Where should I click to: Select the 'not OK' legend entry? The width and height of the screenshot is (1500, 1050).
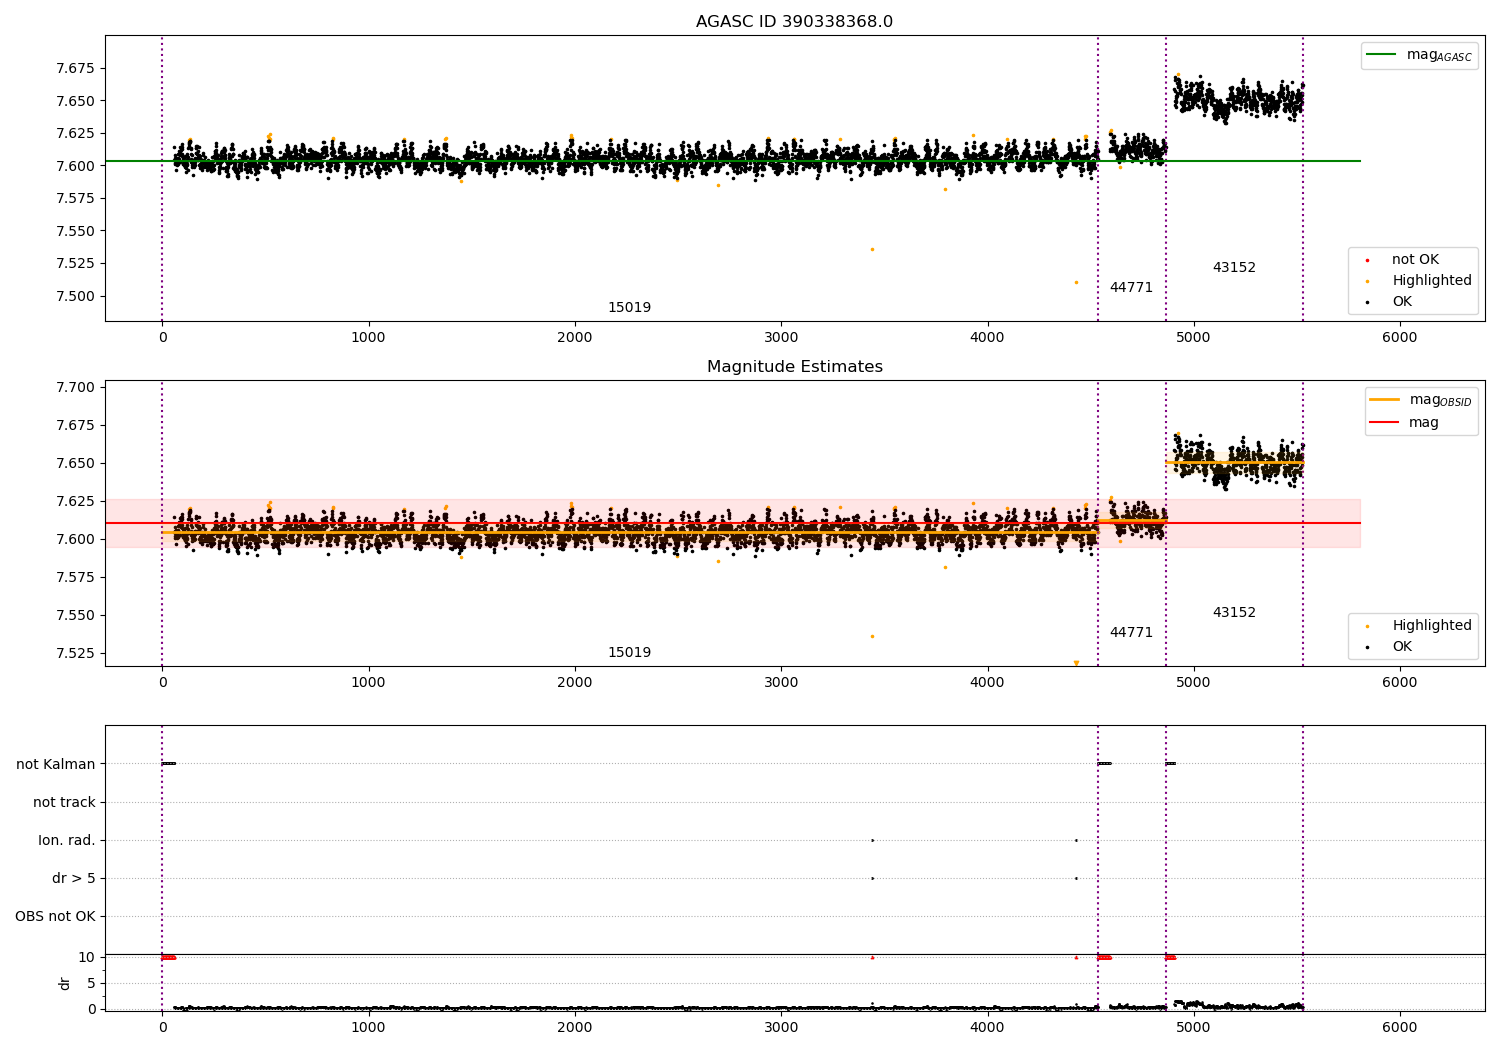click(1415, 260)
